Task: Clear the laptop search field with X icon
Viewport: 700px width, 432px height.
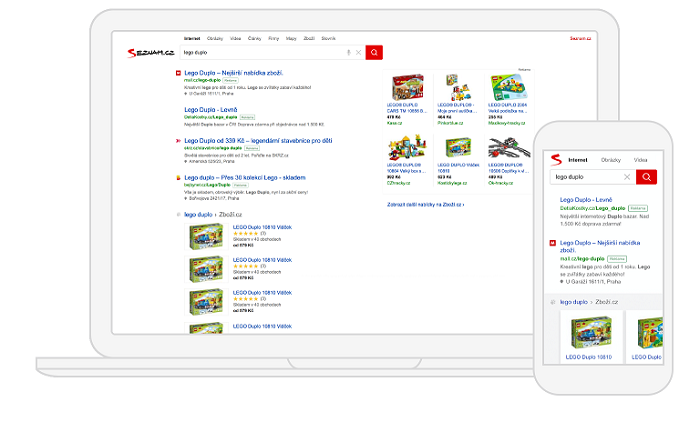Action: click(358, 52)
